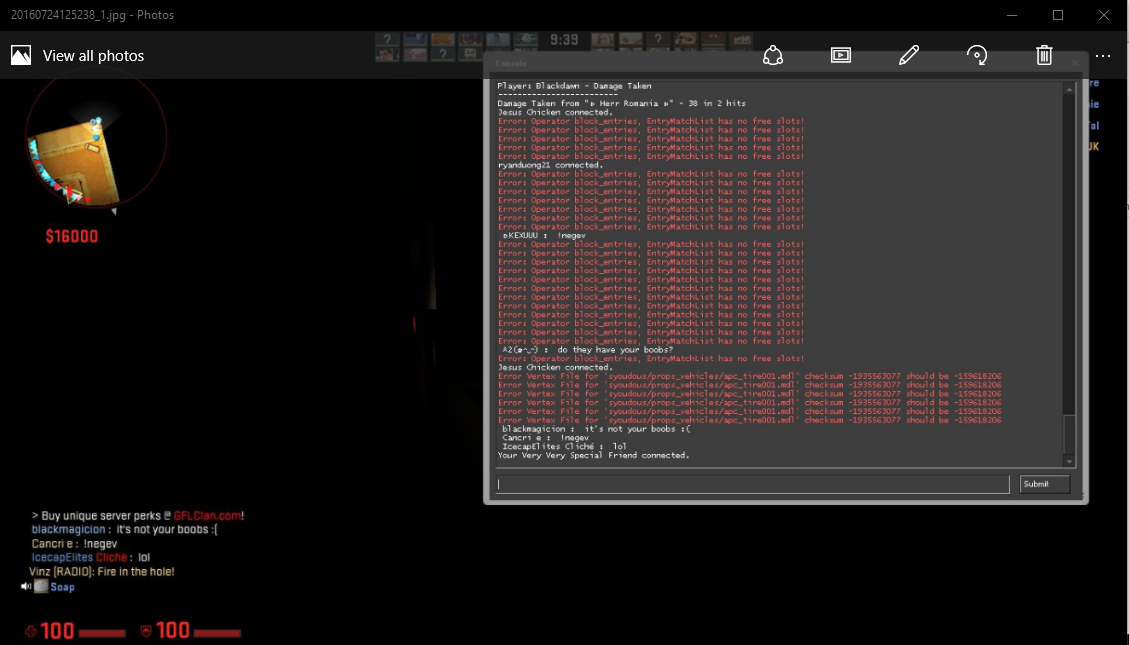Image resolution: width=1129 pixels, height=645 pixels.
Task: Click "Vinz (RADIO): Fire in the hole!" chat line
Action: tap(102, 572)
